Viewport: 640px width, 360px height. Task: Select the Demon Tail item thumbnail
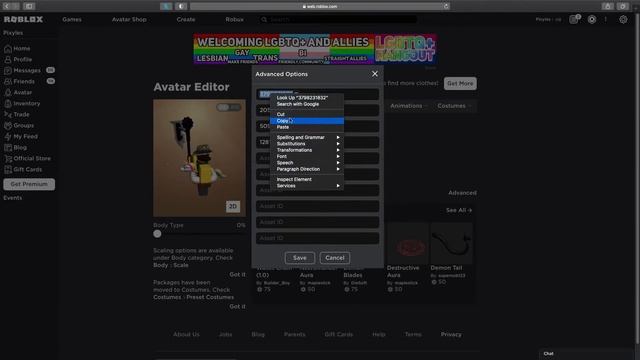coord(451,243)
